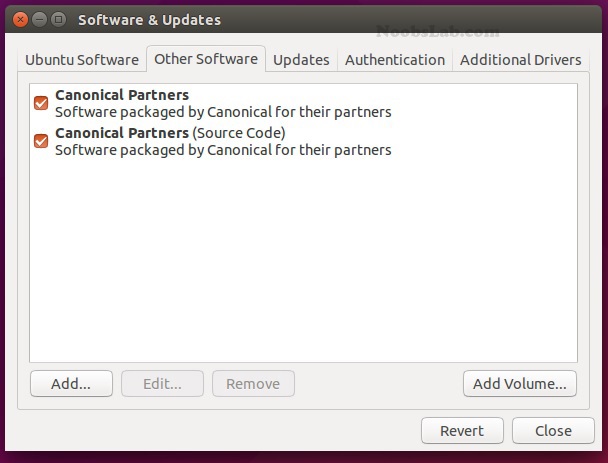Minimize the Software & Updates window
608x463 pixels.
pos(39,19)
